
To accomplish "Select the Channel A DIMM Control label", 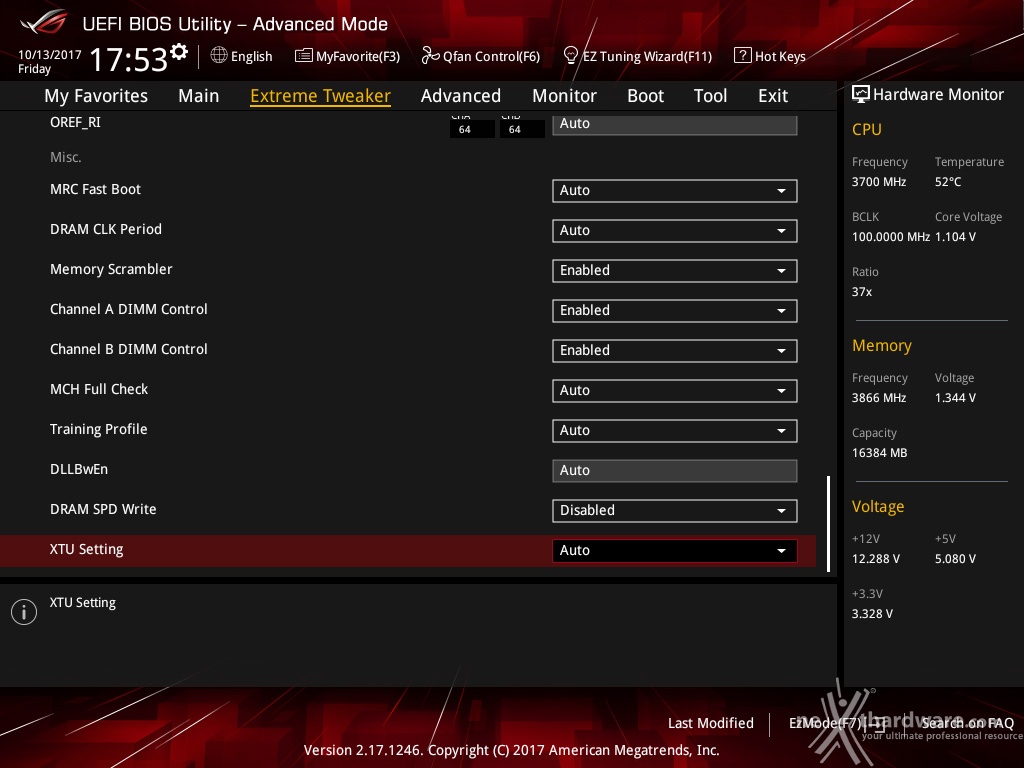I will coord(129,310).
